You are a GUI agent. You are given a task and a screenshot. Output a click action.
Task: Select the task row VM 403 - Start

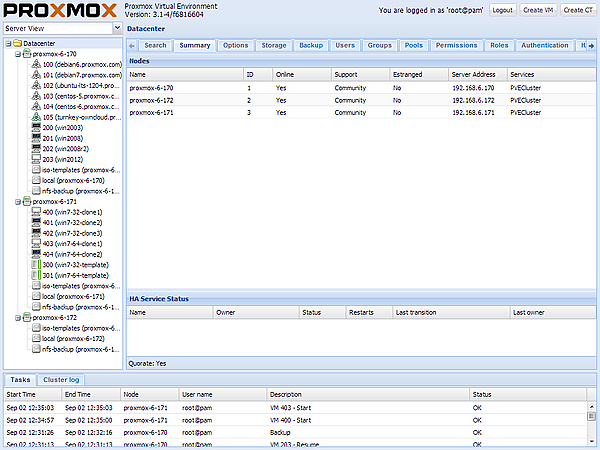295,408
